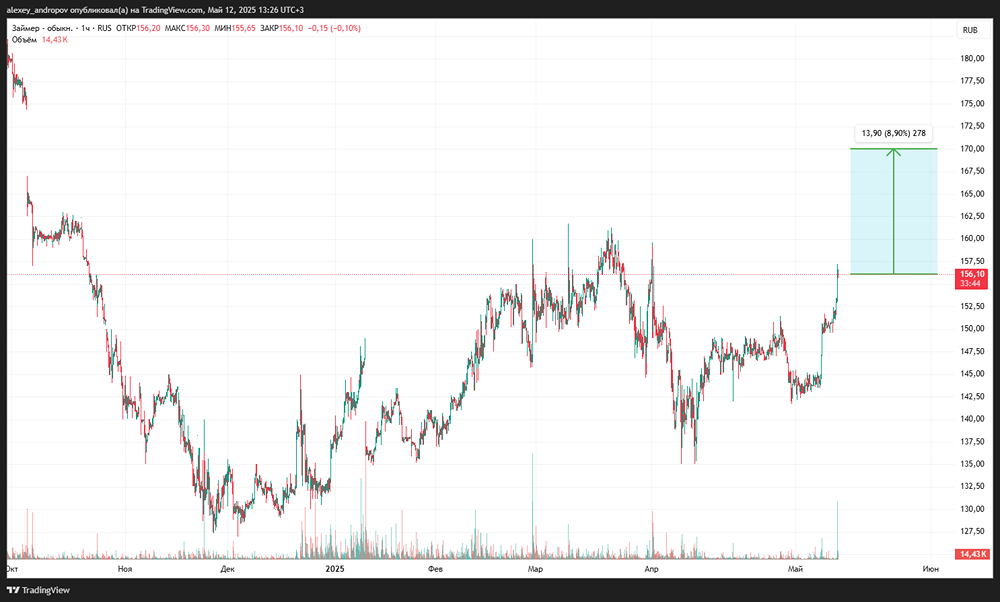Viewport: 1000px width, 602px height.
Task: Click the 33:44 bar countdown timer
Action: 971,284
